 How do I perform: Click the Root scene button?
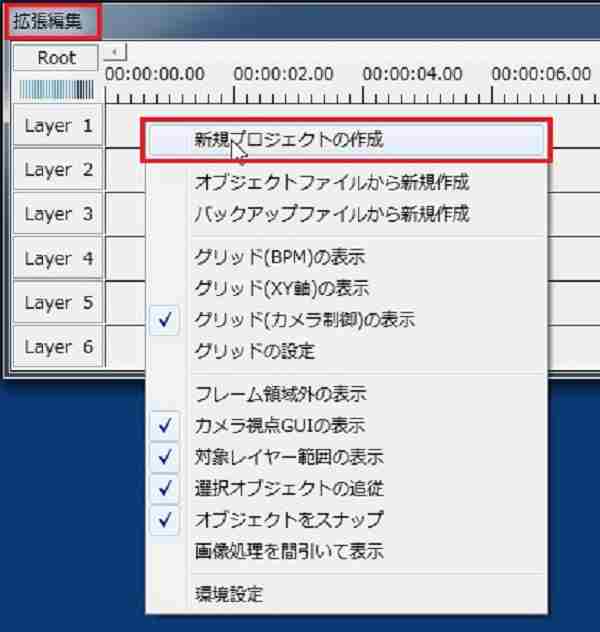click(x=56, y=58)
